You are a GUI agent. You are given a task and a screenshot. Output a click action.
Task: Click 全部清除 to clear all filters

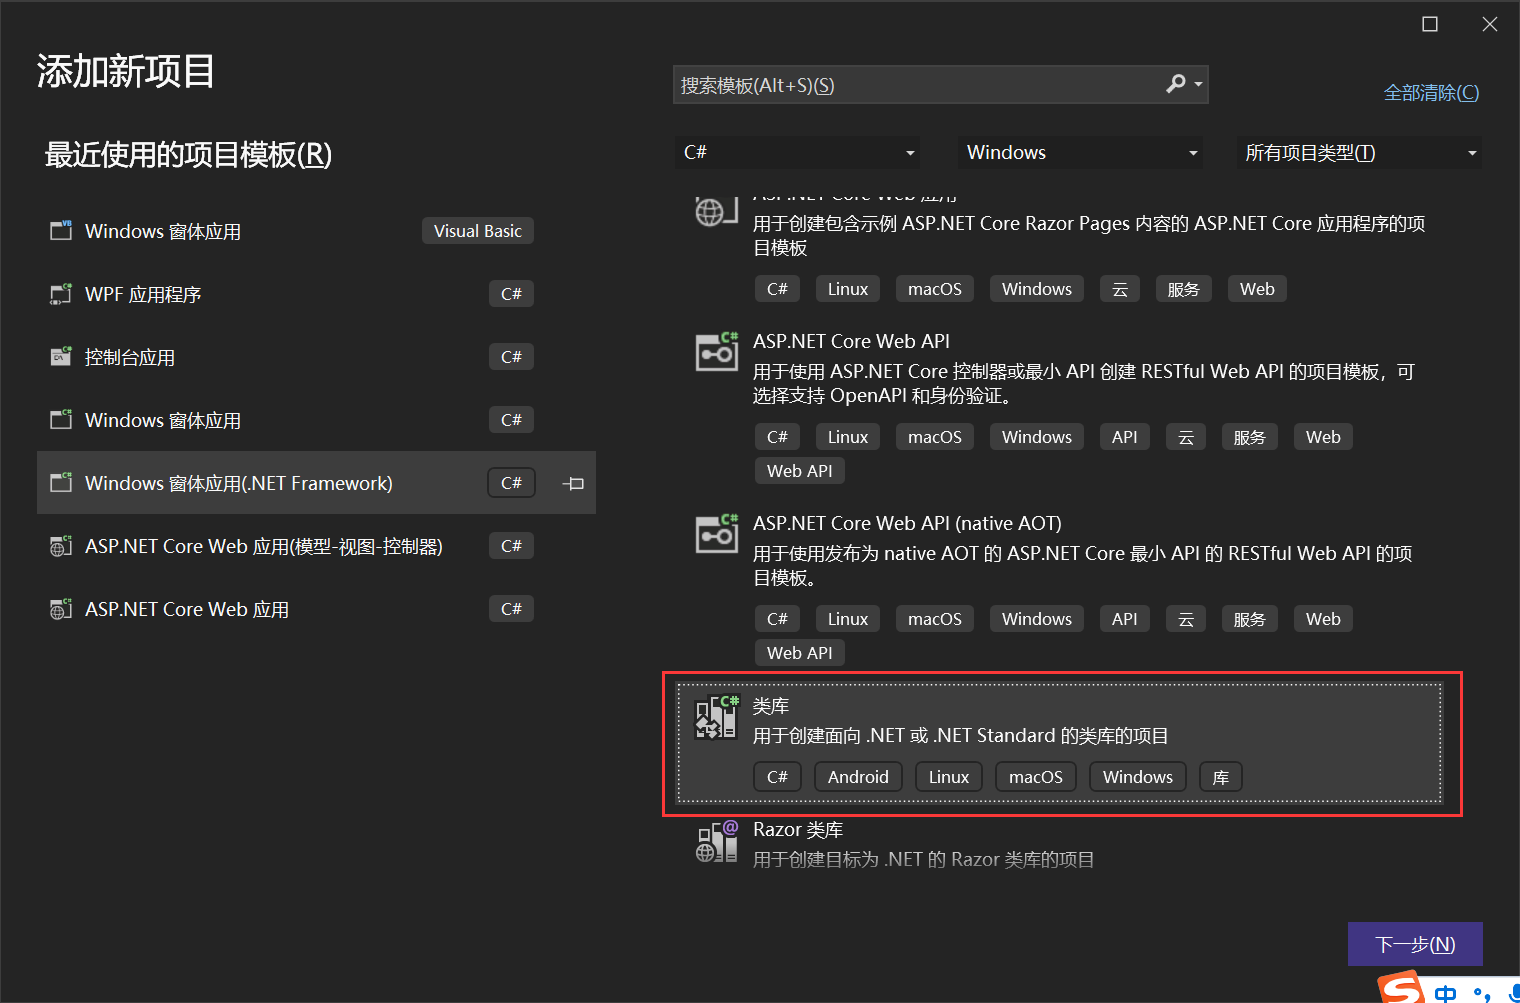(x=1431, y=92)
